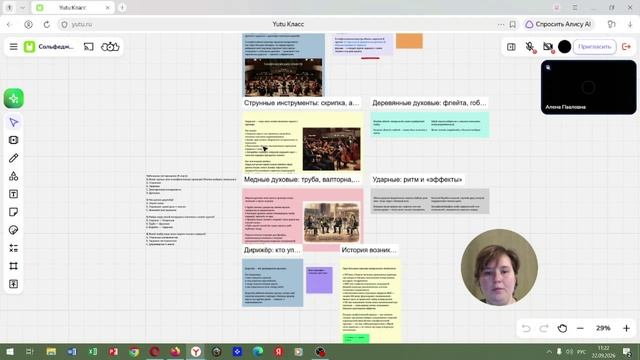Click the upload file tool
Screen dimensions: 640x360
point(13,284)
